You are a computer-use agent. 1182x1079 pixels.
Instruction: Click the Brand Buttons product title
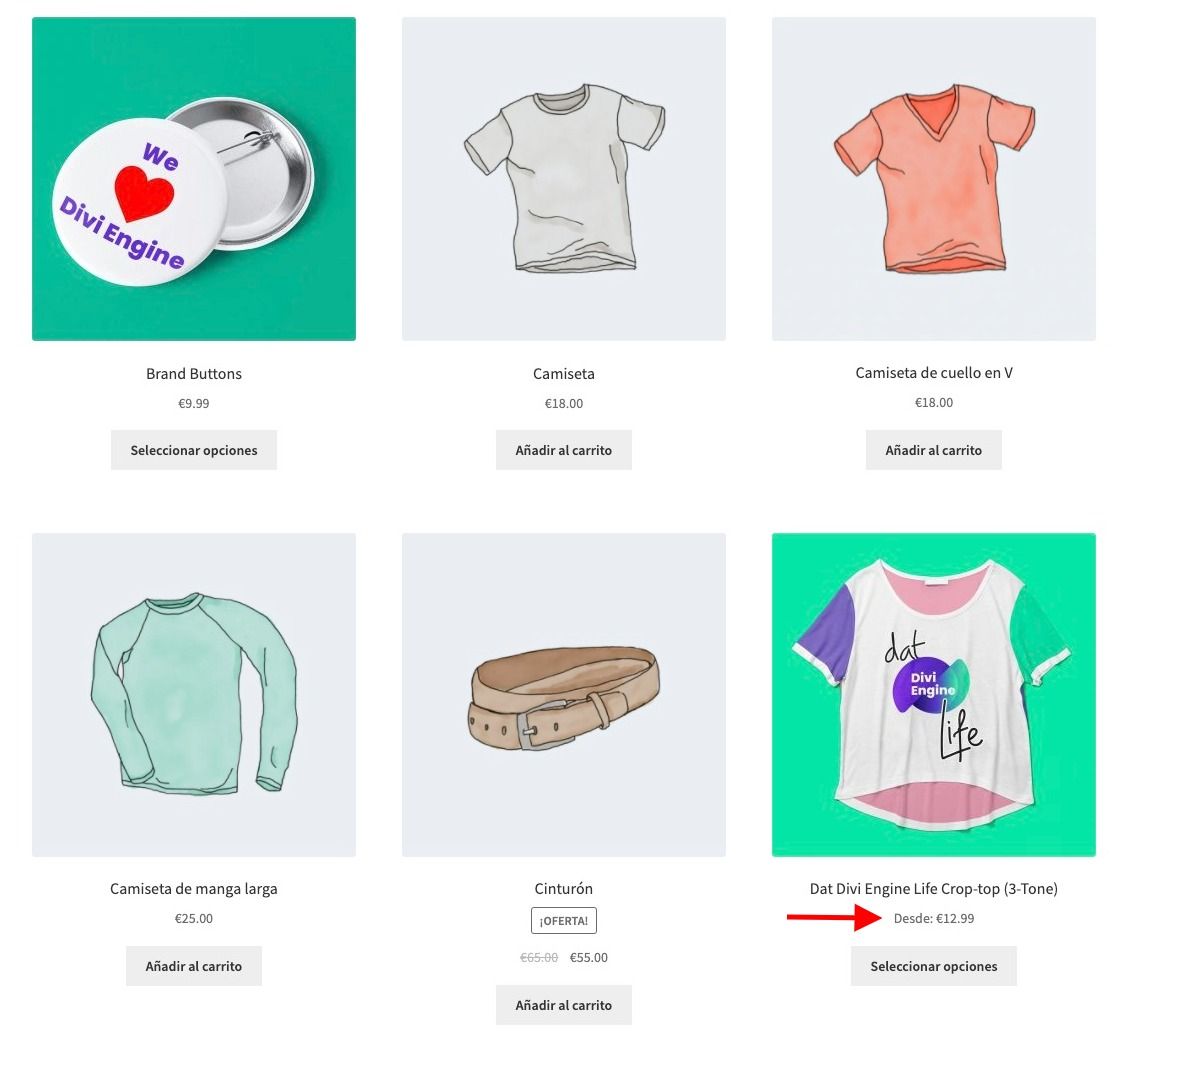click(x=194, y=373)
